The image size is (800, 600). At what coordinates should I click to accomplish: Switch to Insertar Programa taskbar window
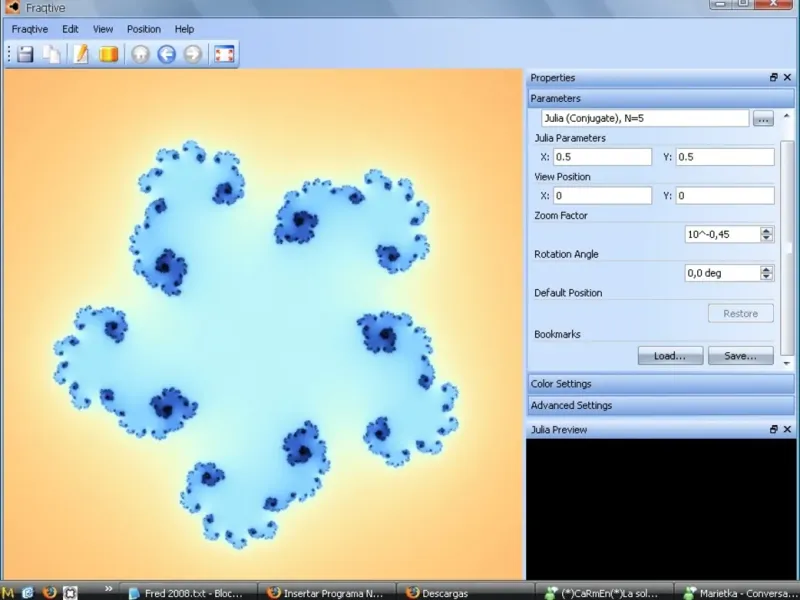point(326,593)
